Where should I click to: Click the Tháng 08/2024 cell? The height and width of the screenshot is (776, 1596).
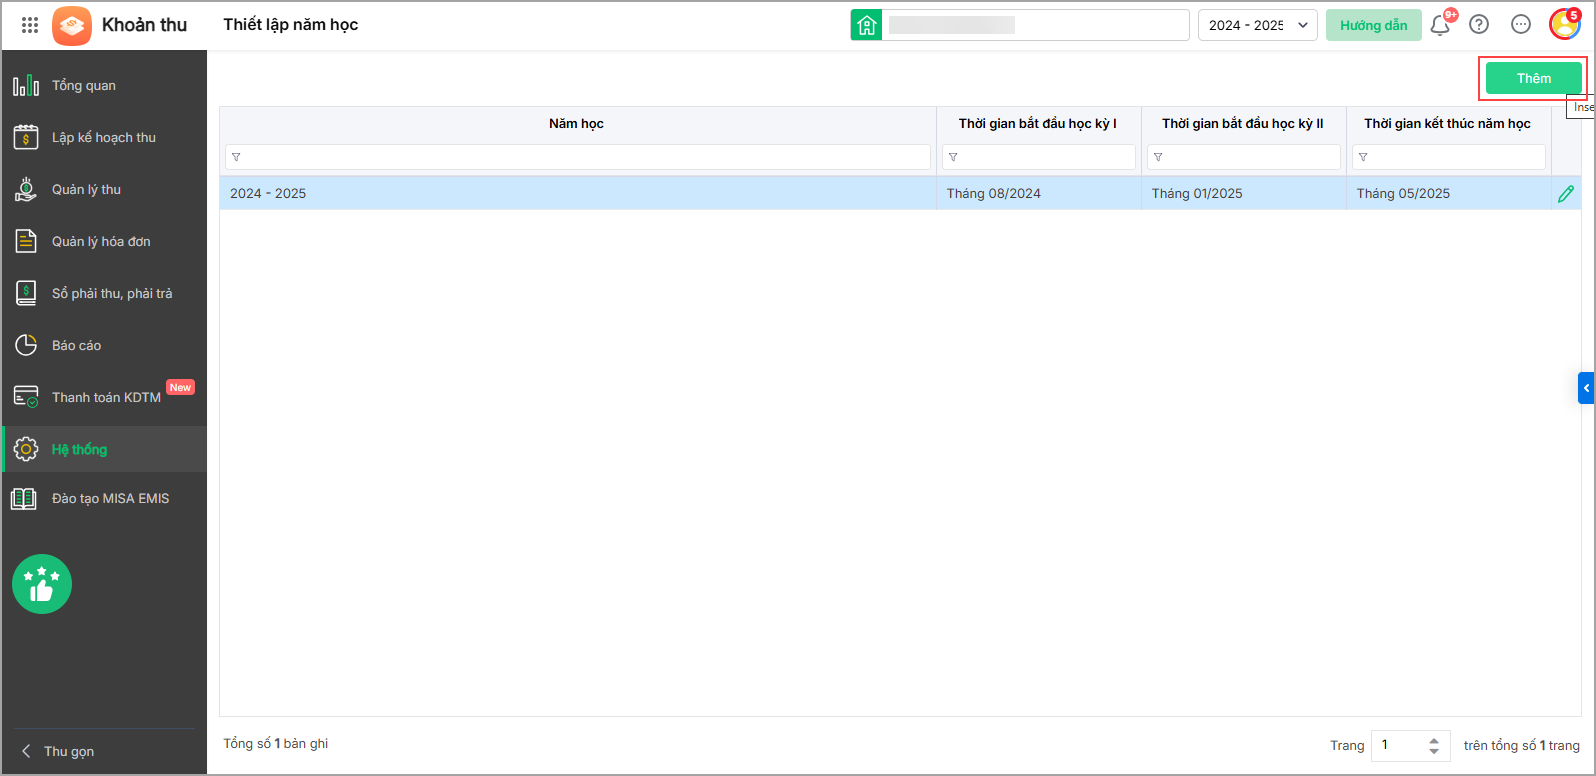tap(1038, 194)
